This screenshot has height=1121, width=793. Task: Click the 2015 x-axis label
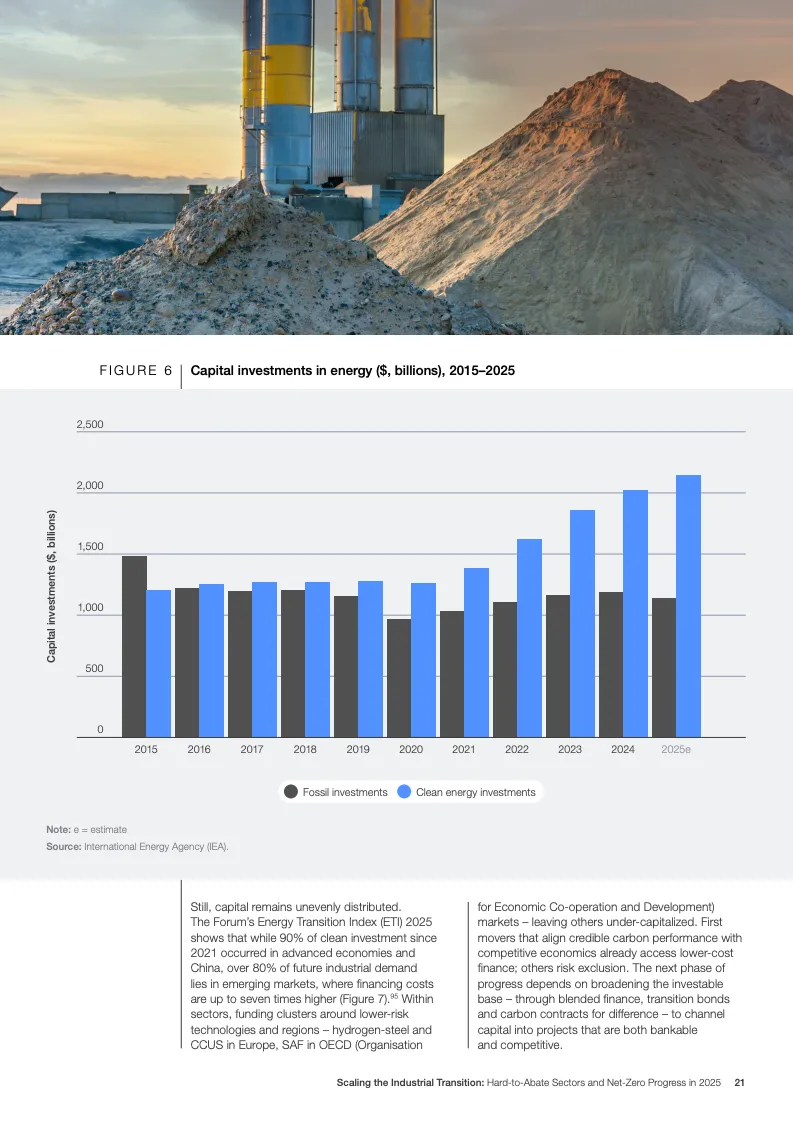[x=146, y=749]
